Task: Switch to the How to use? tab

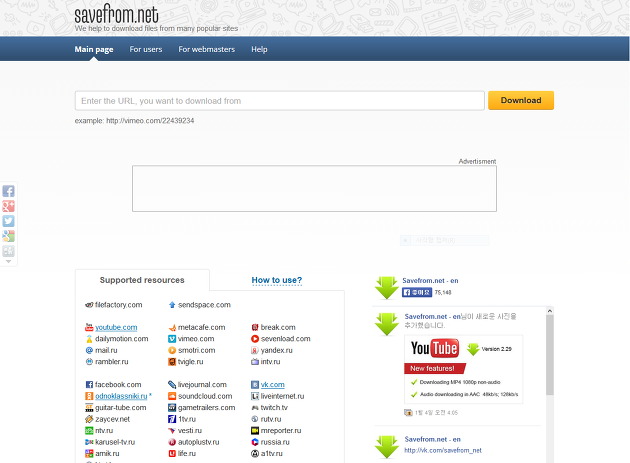Action: click(277, 280)
